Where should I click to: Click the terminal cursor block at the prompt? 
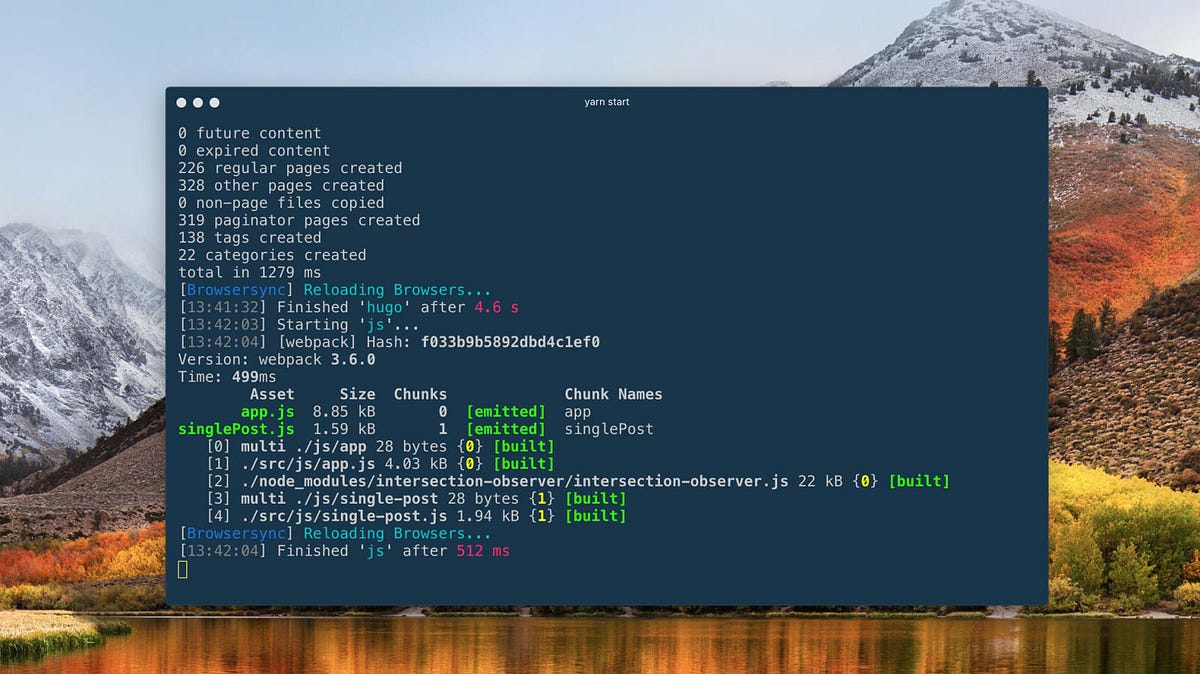pyautogui.click(x=183, y=569)
